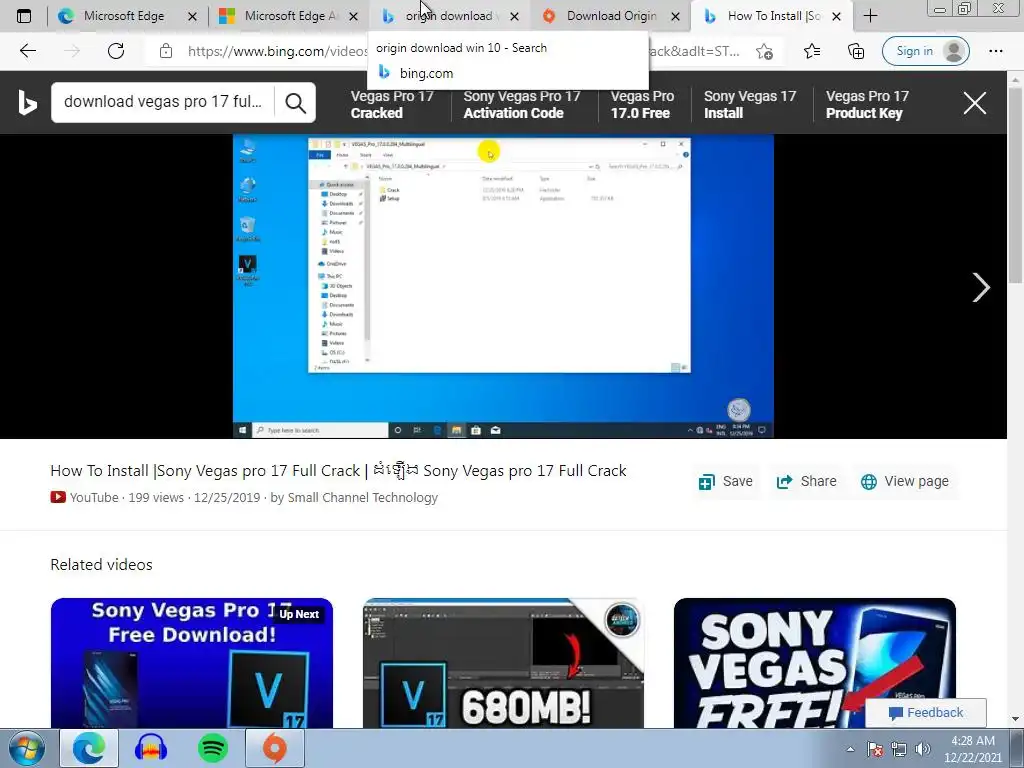Open Origin from the taskbar
Screen dimensions: 1024x768
tap(275, 748)
